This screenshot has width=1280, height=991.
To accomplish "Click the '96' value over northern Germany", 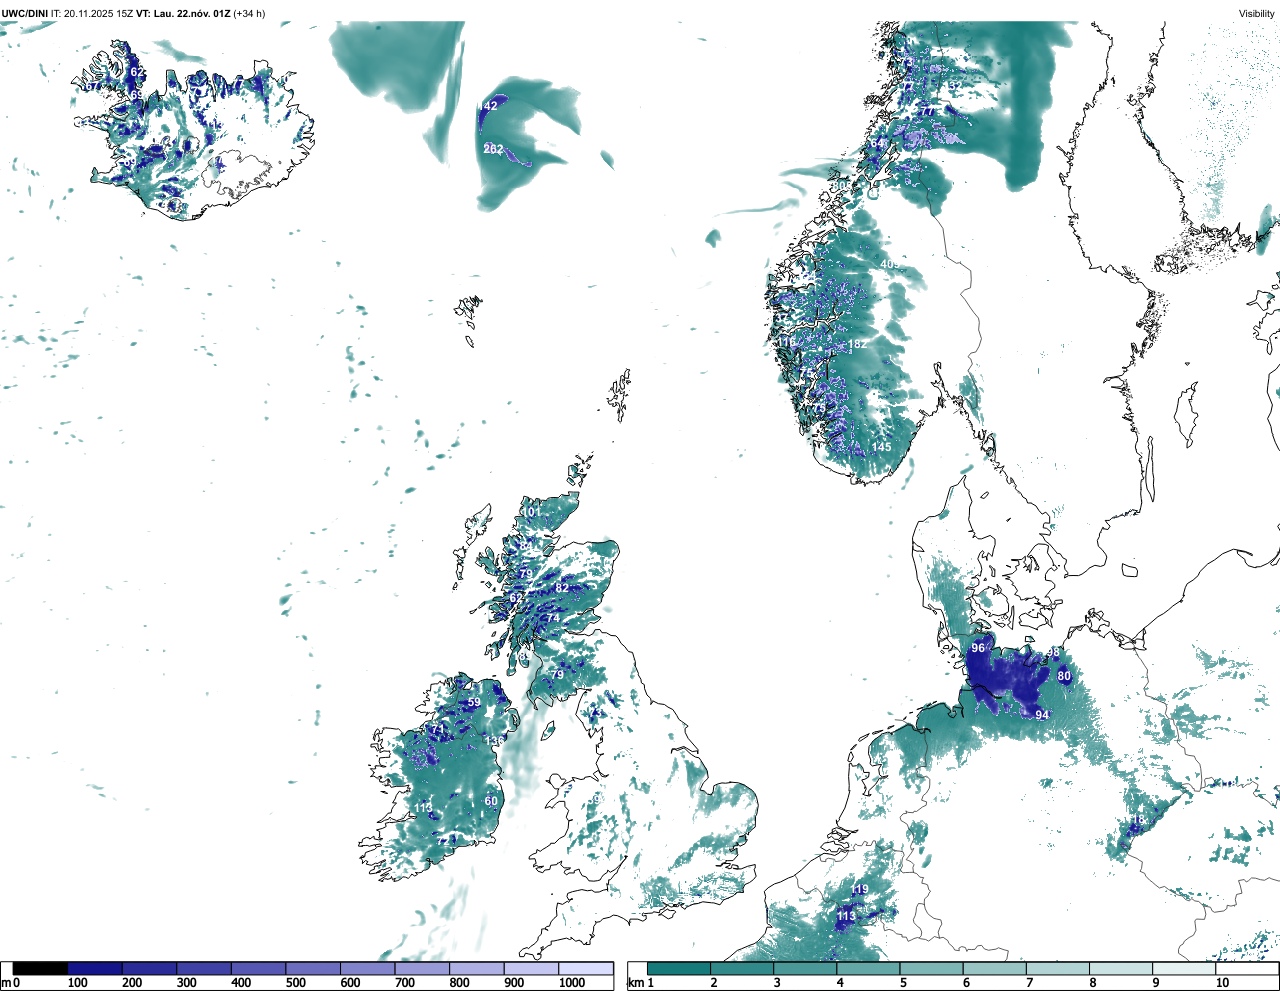I will tap(978, 648).
